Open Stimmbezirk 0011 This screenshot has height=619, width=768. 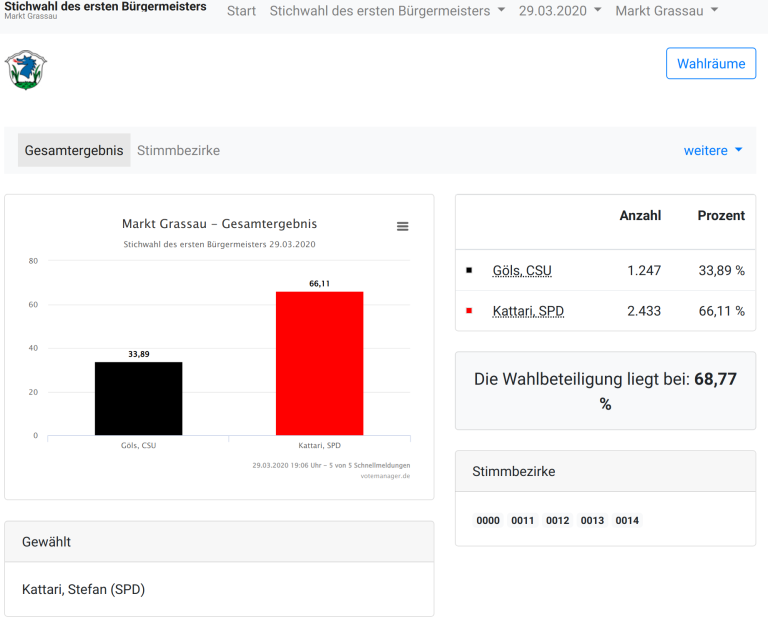(523, 521)
